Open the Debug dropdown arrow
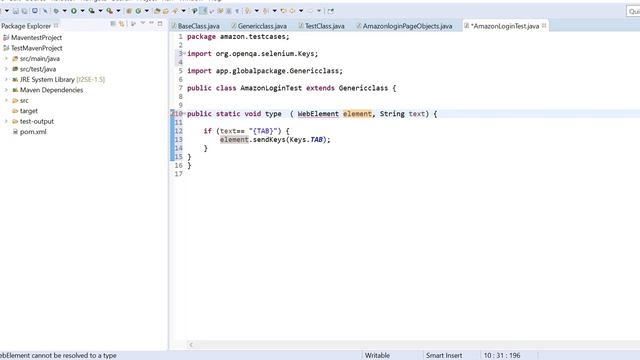Image resolution: width=640 pixels, height=360 pixels. coord(64,11)
